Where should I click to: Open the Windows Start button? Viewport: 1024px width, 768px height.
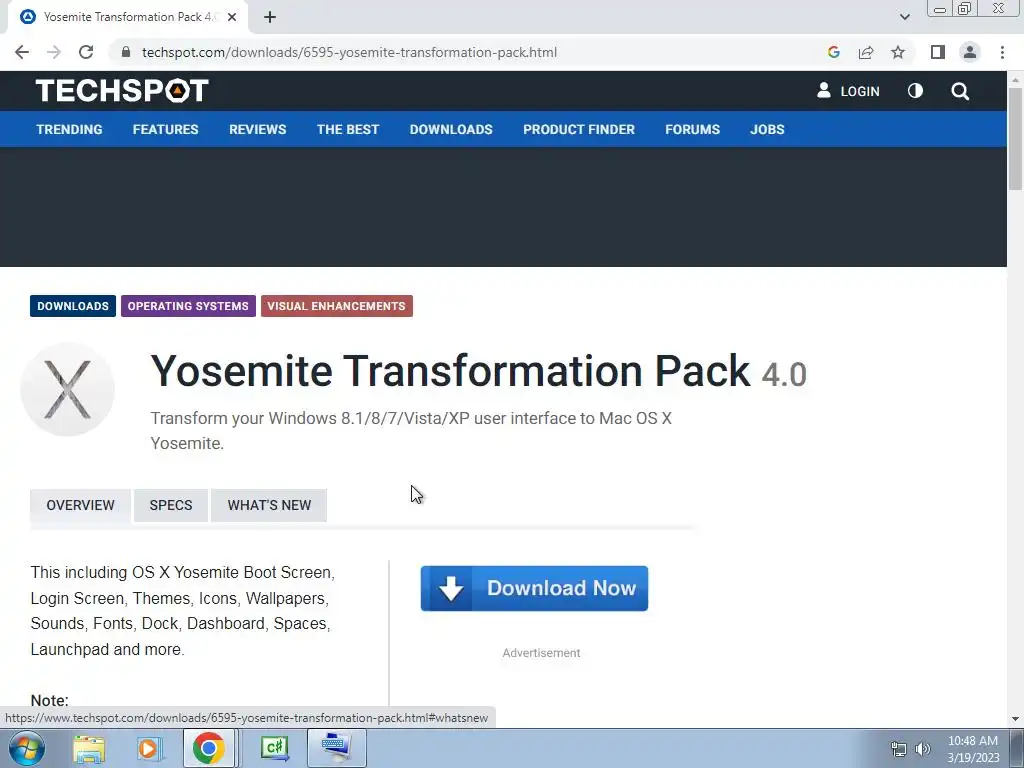click(x=27, y=748)
